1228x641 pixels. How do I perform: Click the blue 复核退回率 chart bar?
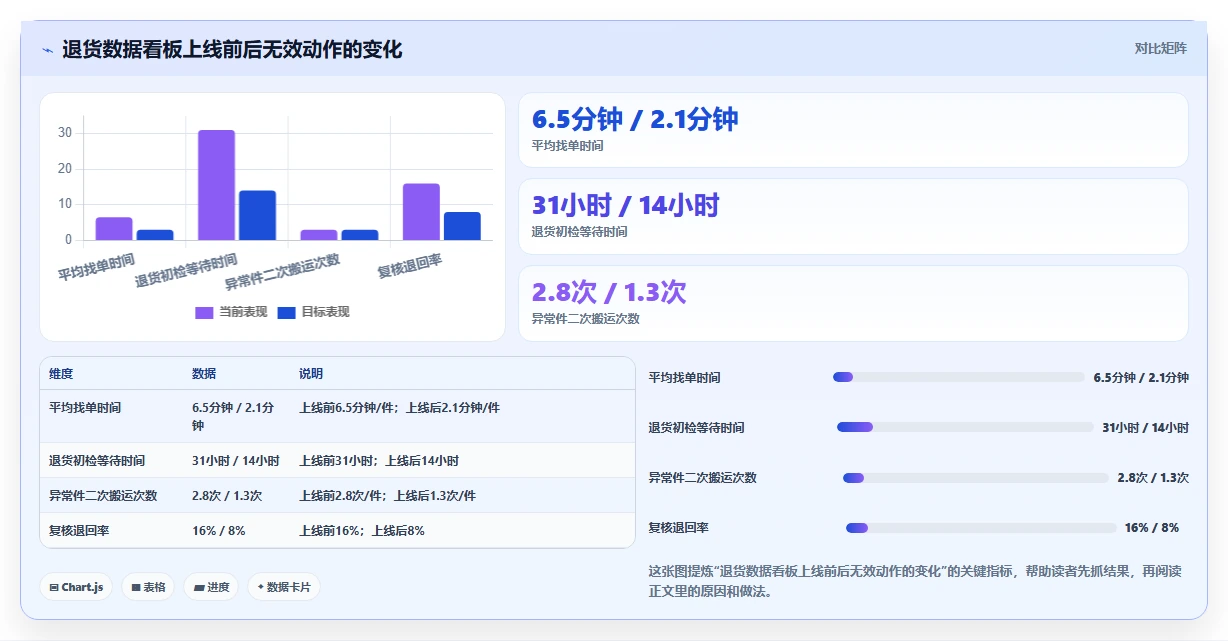pos(462,226)
